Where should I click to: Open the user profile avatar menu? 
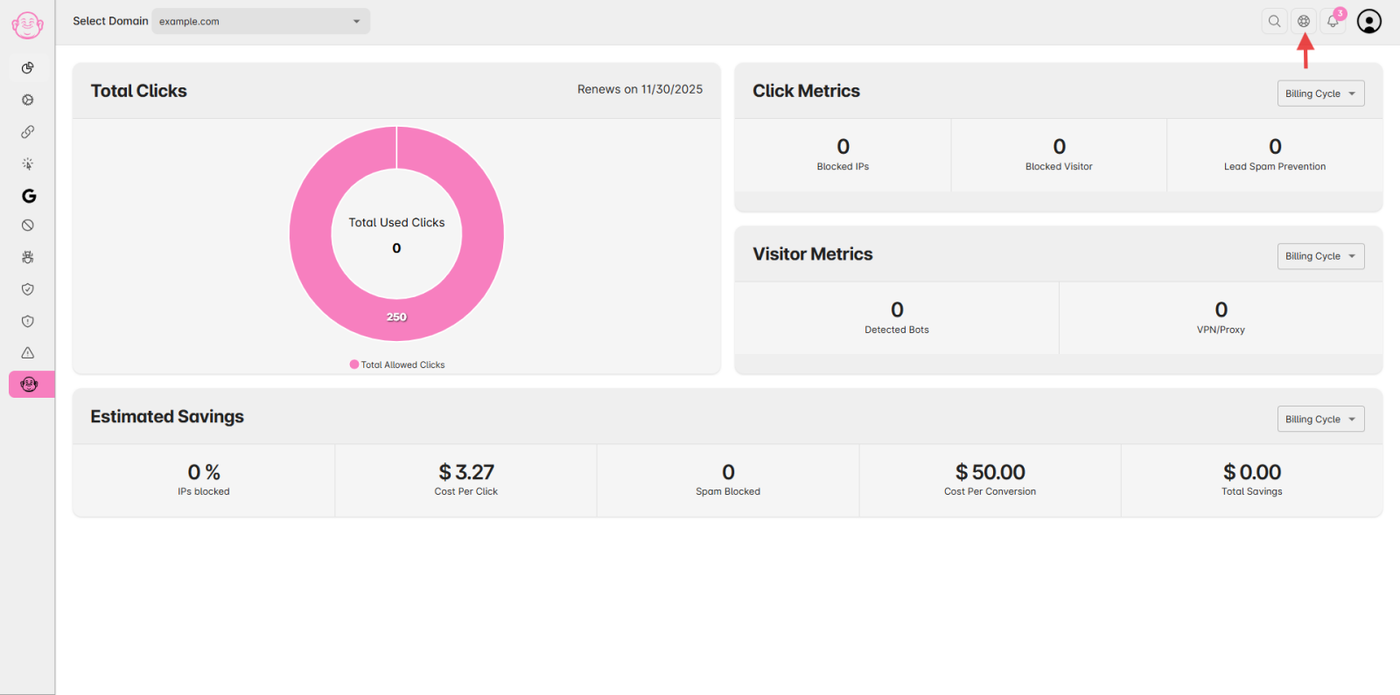1369,21
